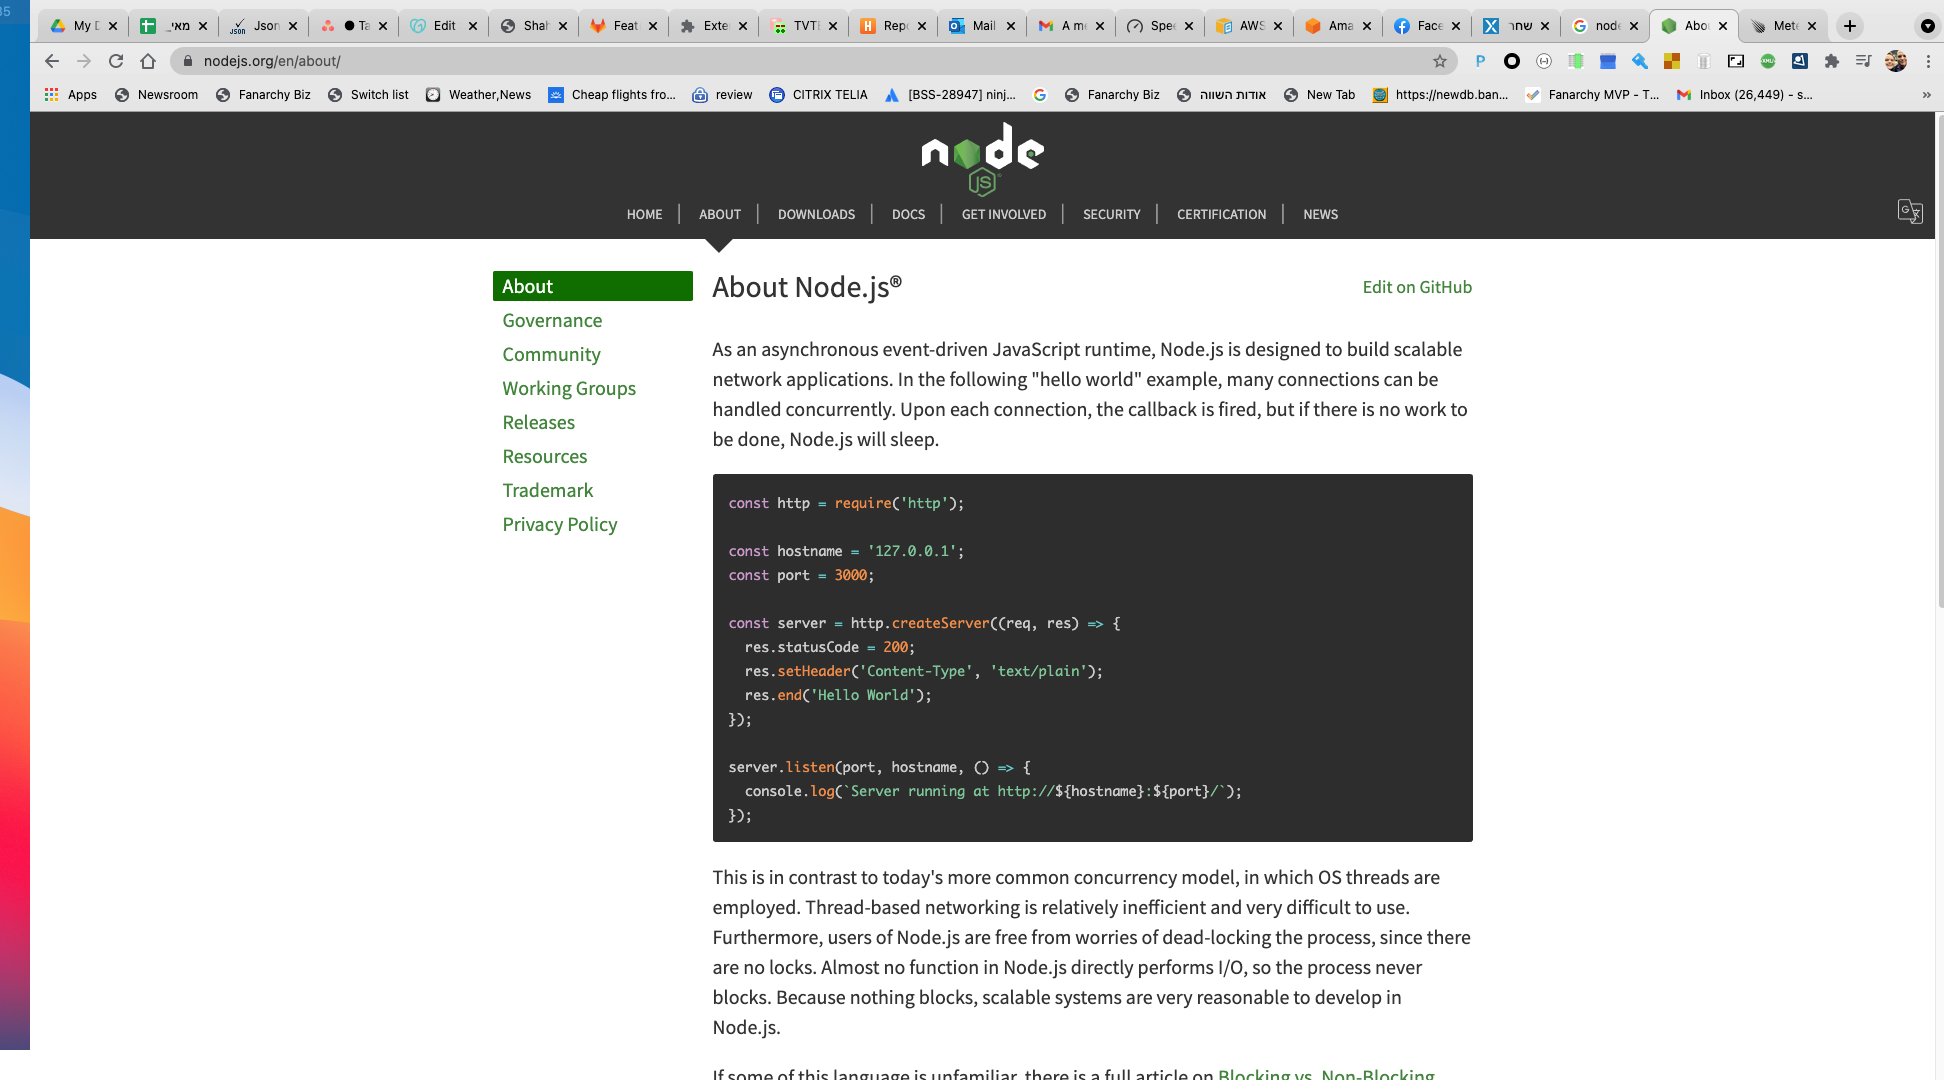Open the Chrome profile avatar
The image size is (1944, 1080).
(1896, 61)
